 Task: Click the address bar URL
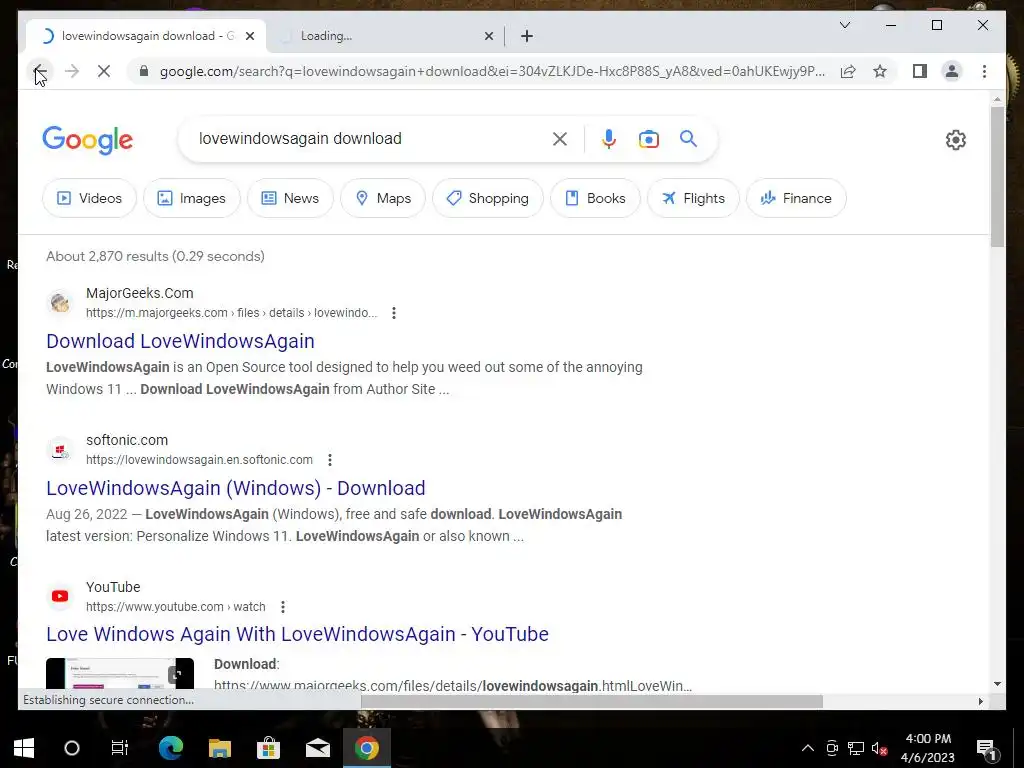click(492, 71)
